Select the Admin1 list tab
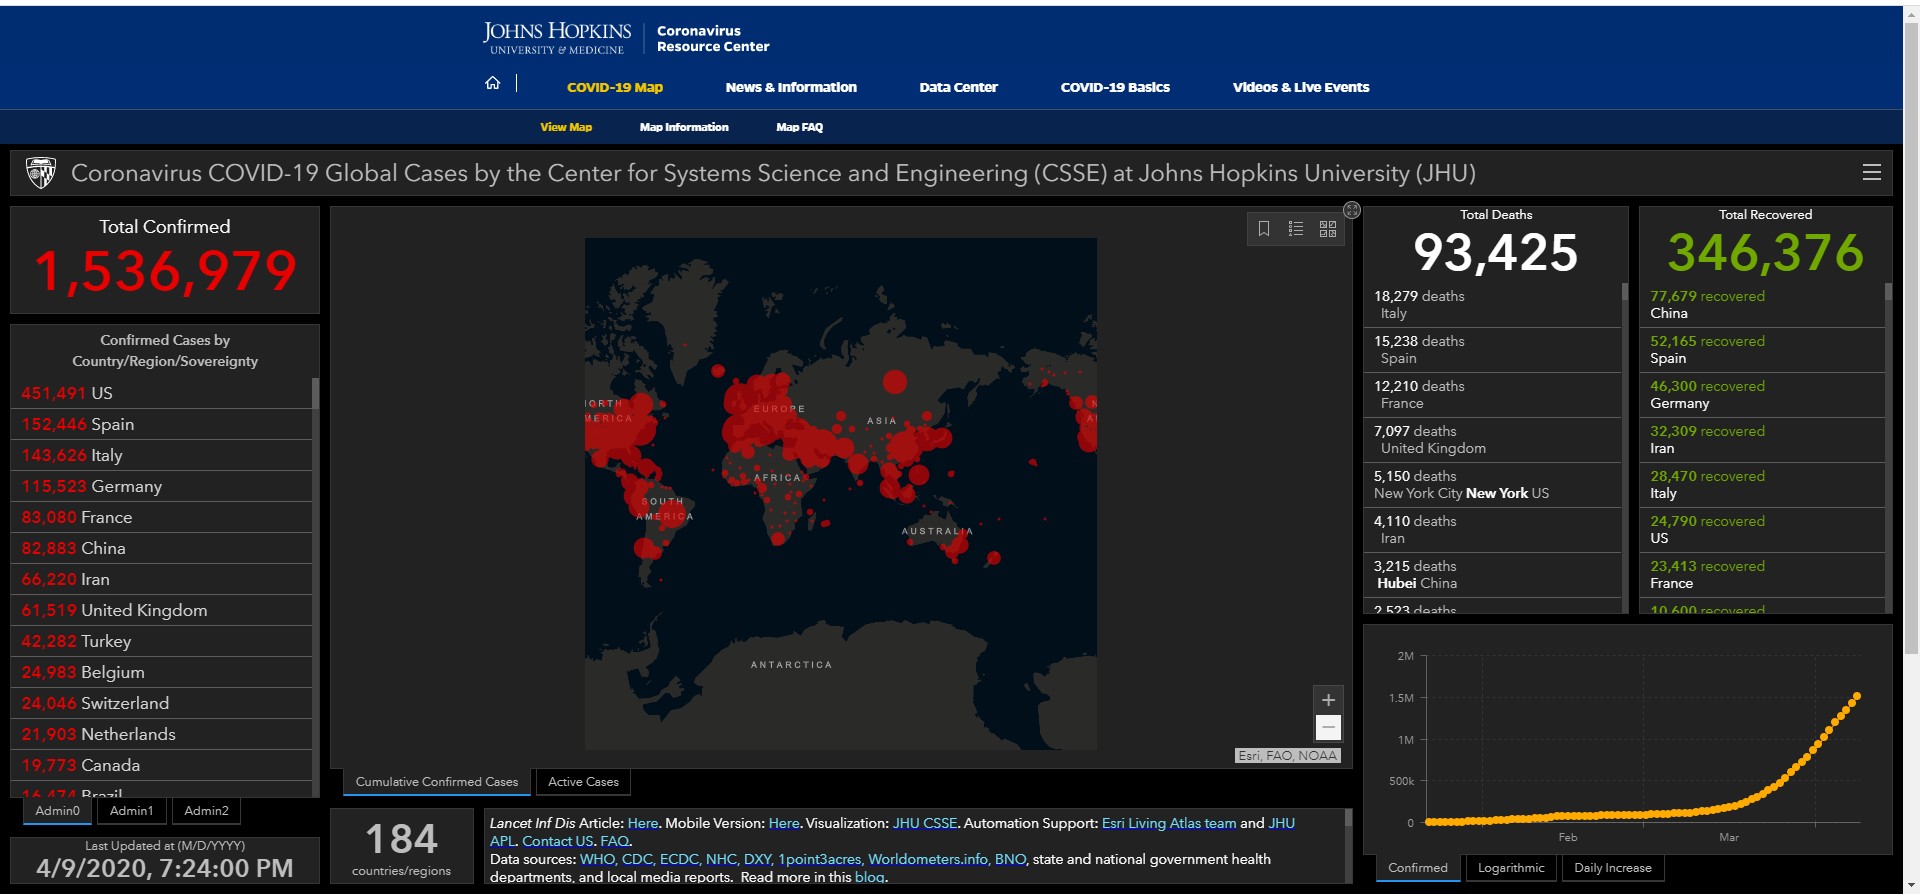Image resolution: width=1920 pixels, height=894 pixels. (131, 811)
